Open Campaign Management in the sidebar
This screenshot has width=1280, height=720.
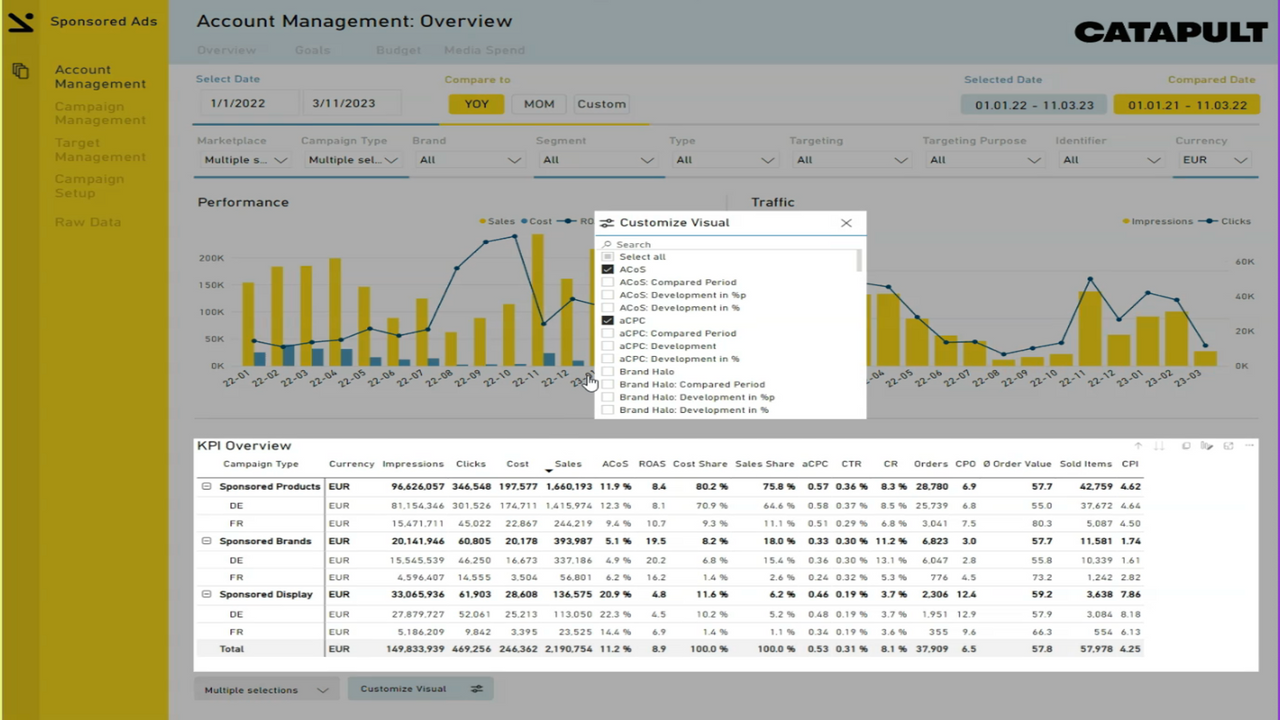click(x=100, y=114)
